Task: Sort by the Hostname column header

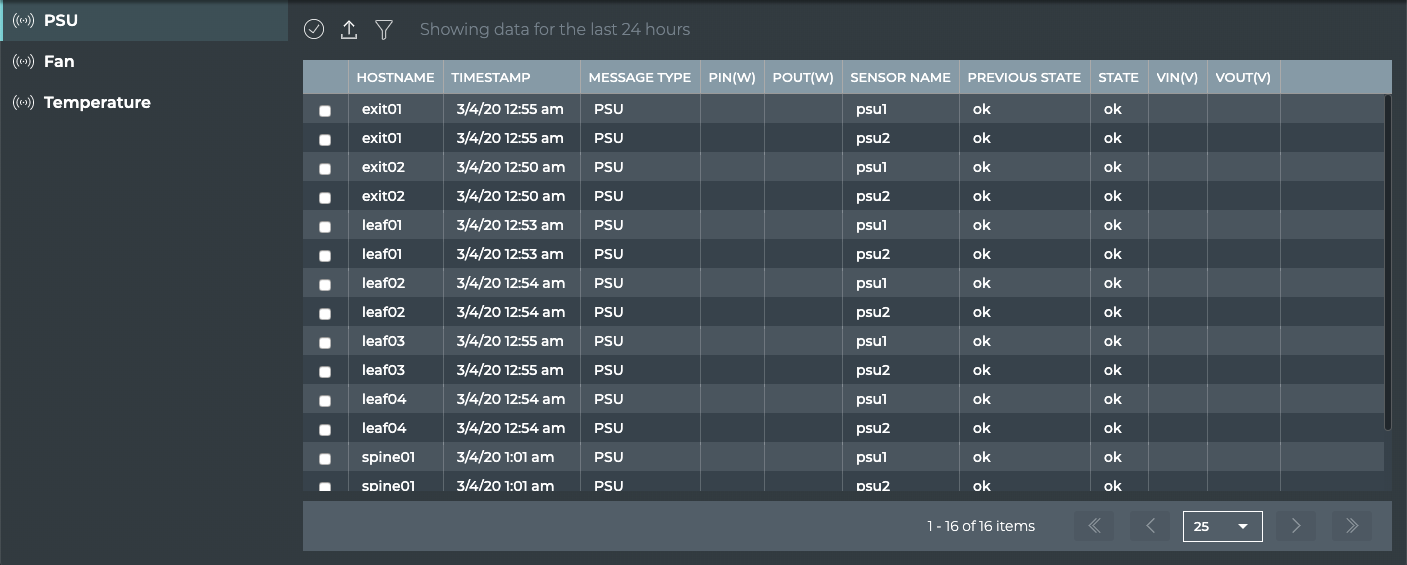Action: (395, 78)
